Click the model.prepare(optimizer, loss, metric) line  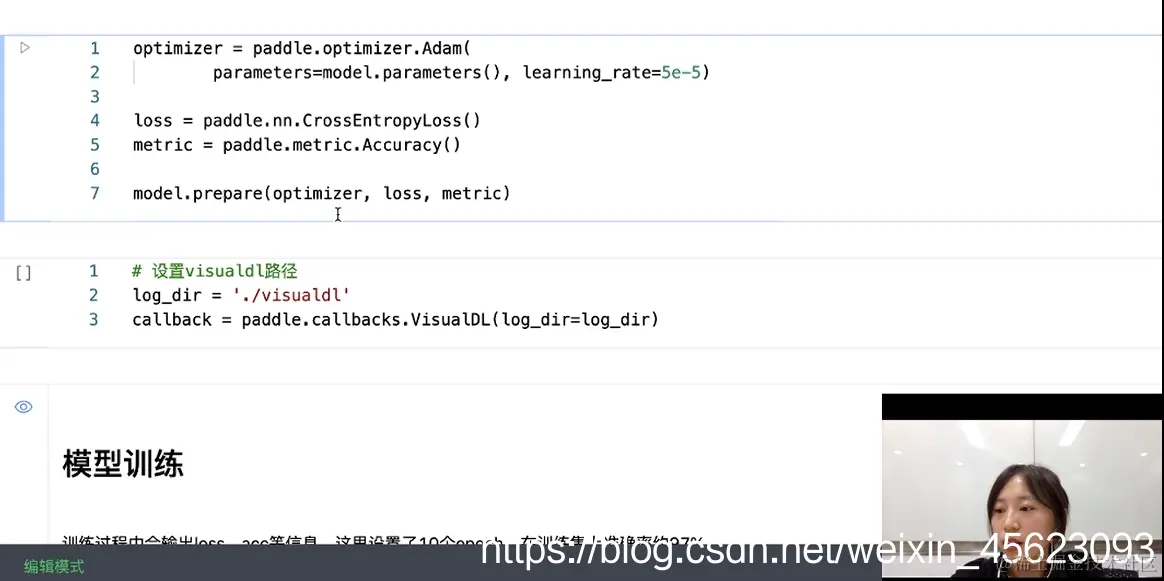coord(321,194)
